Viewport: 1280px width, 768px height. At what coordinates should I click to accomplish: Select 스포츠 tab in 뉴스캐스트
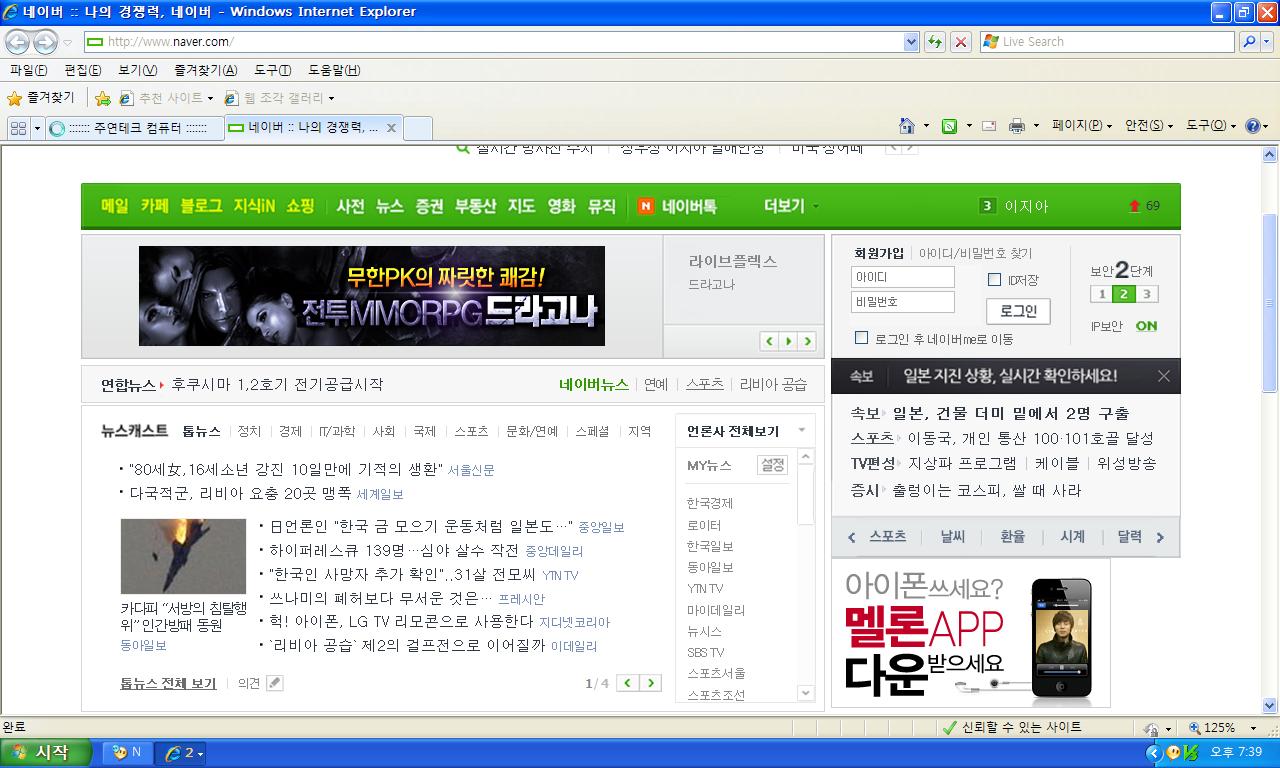tap(471, 431)
